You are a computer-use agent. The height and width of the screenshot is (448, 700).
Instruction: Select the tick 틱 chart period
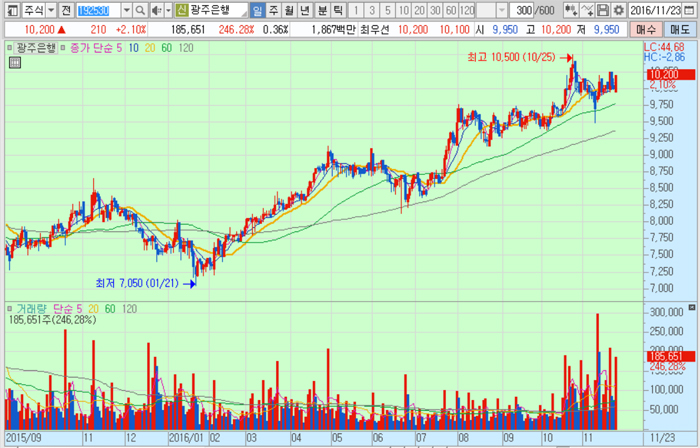click(x=338, y=10)
